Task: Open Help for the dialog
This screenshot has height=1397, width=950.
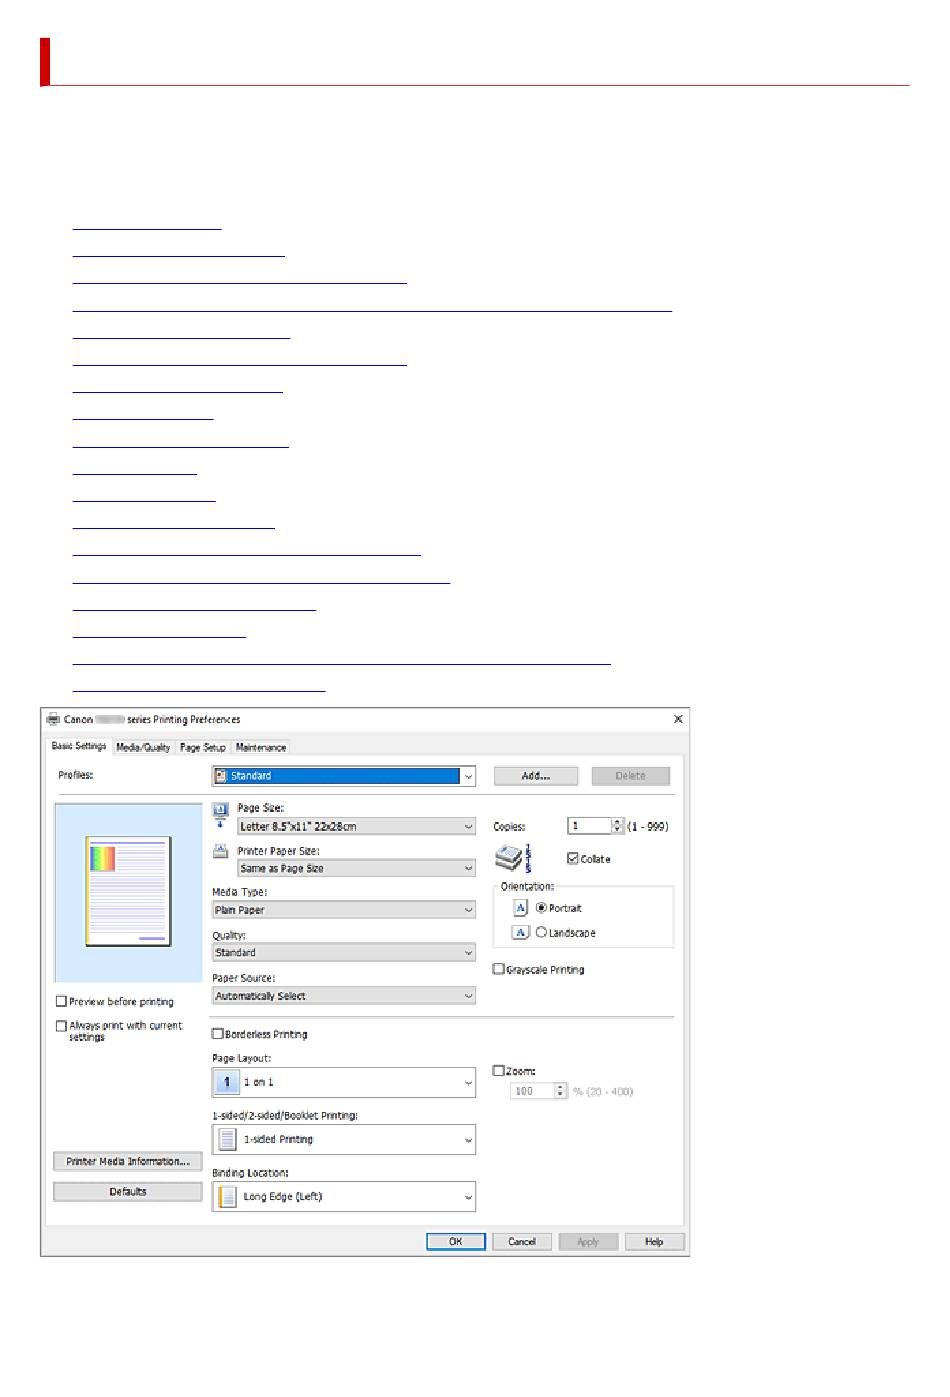Action: [654, 1241]
